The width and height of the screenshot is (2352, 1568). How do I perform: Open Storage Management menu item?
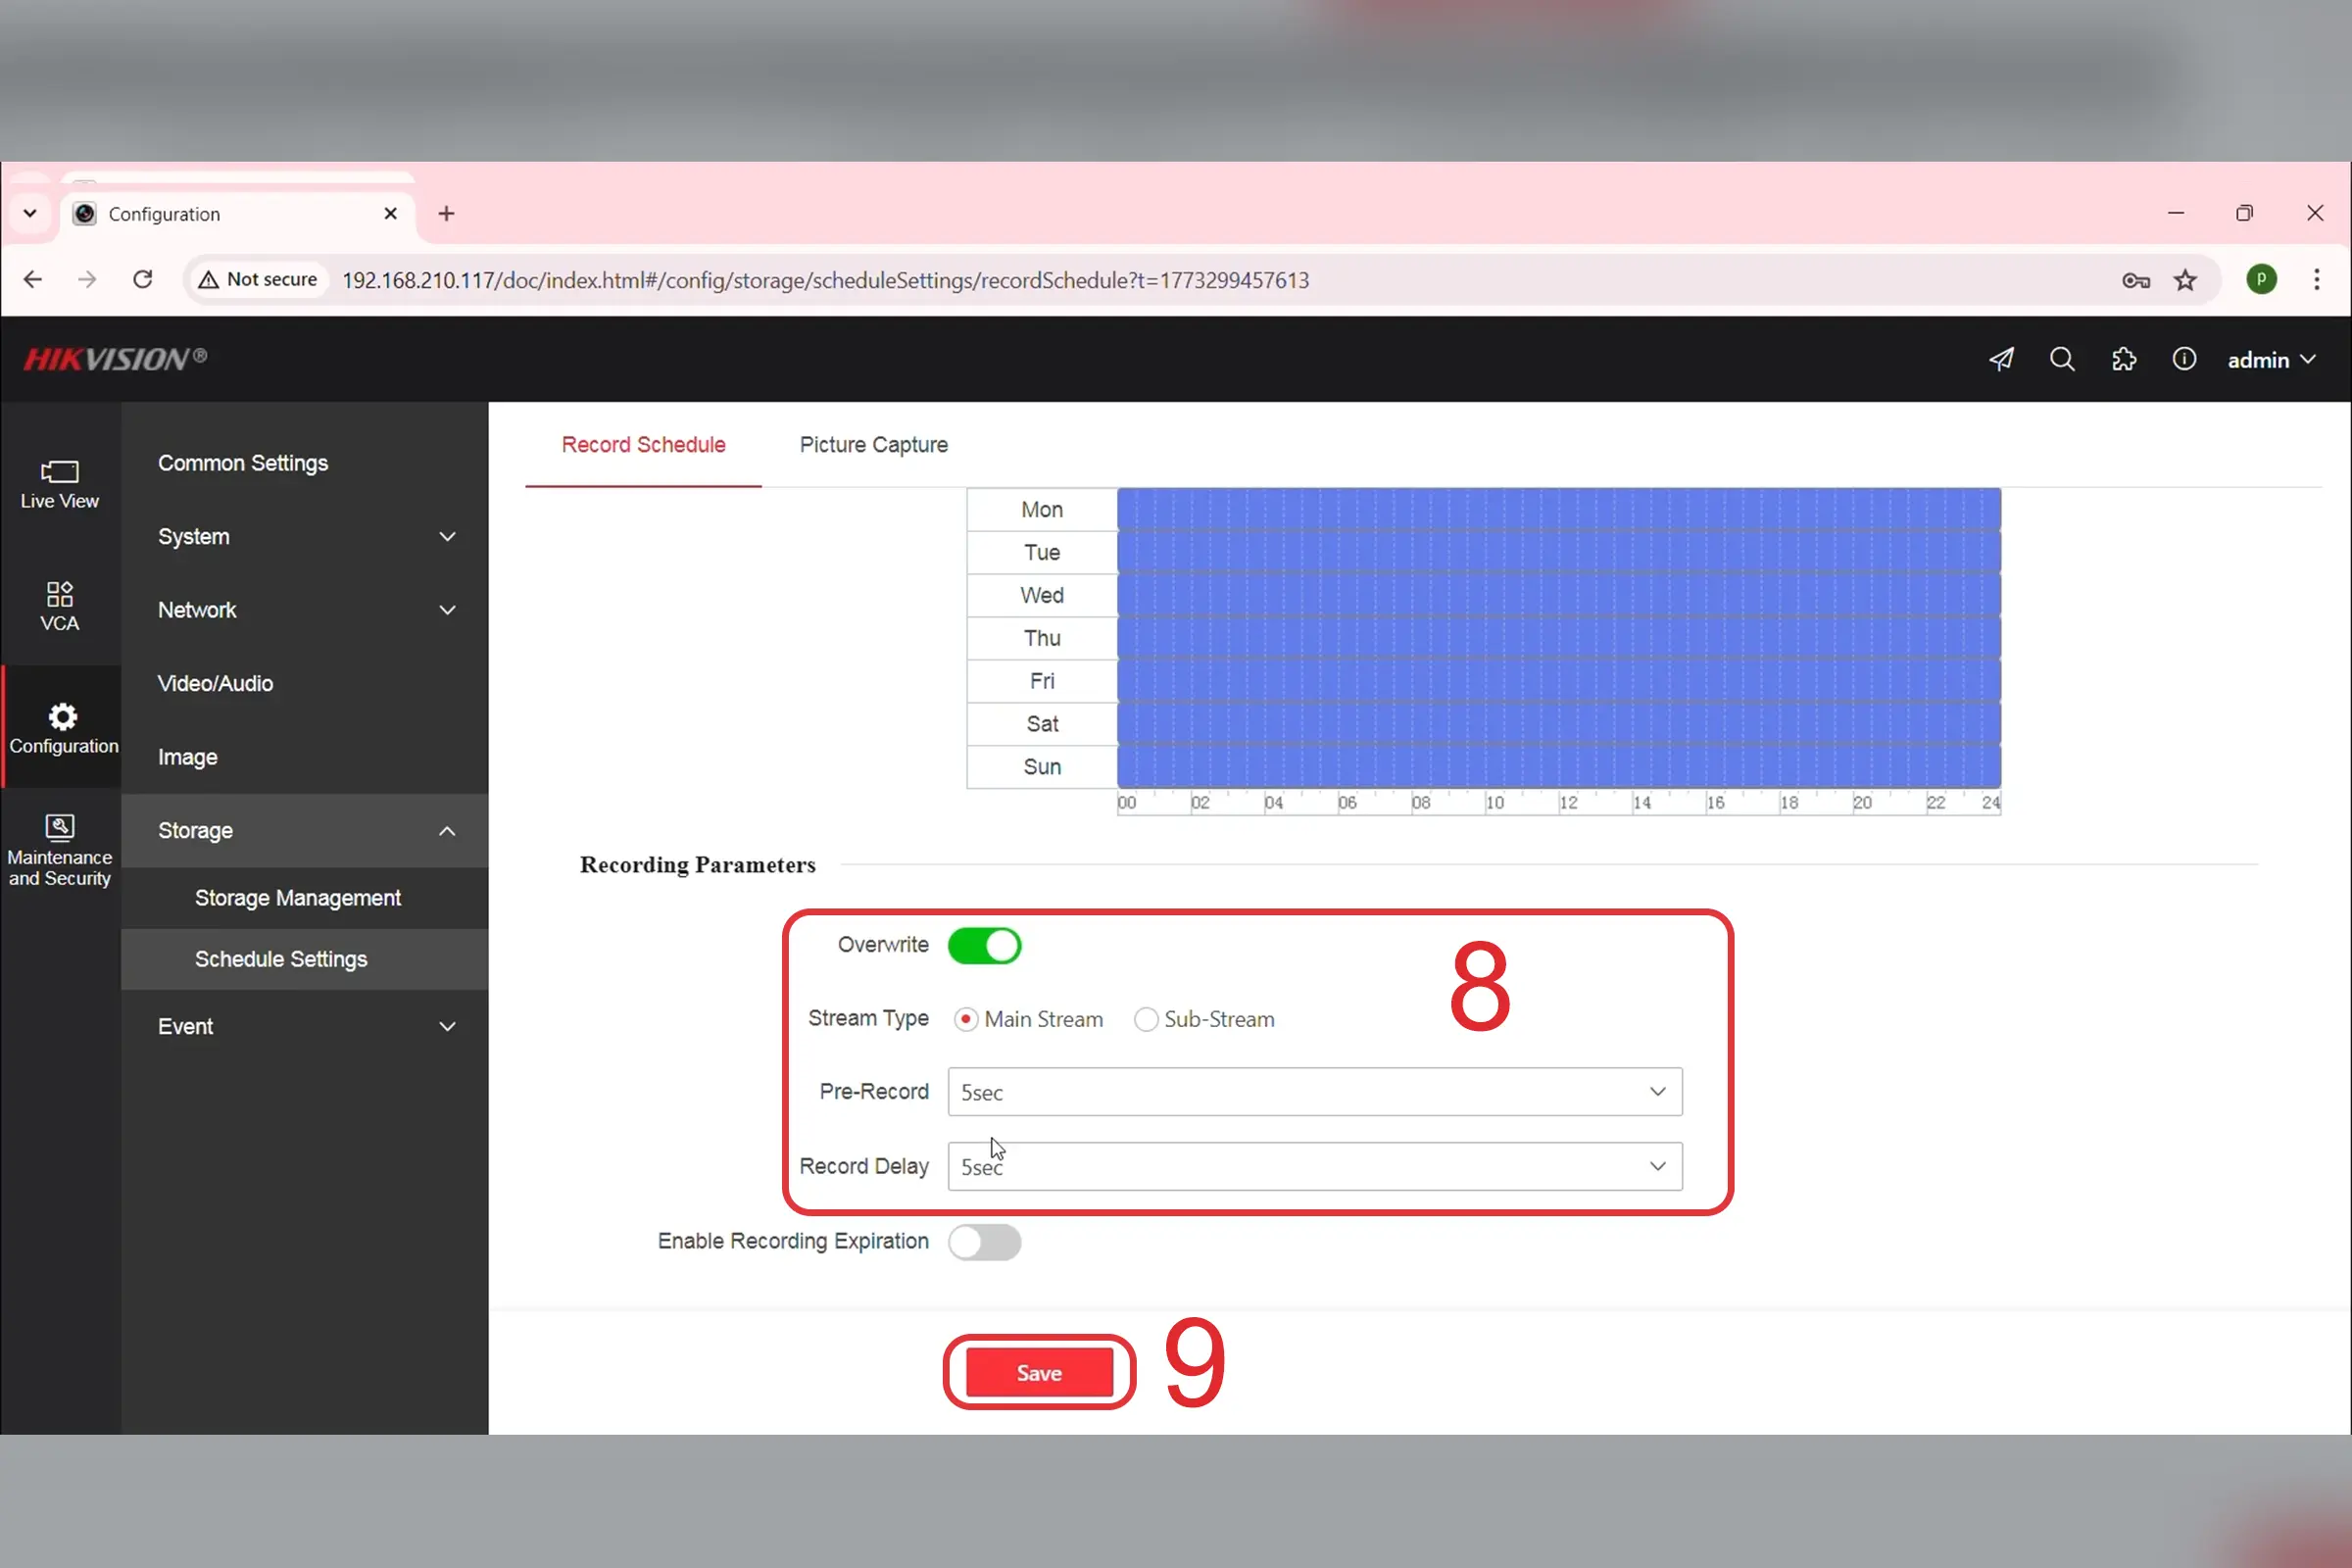pyautogui.click(x=297, y=898)
